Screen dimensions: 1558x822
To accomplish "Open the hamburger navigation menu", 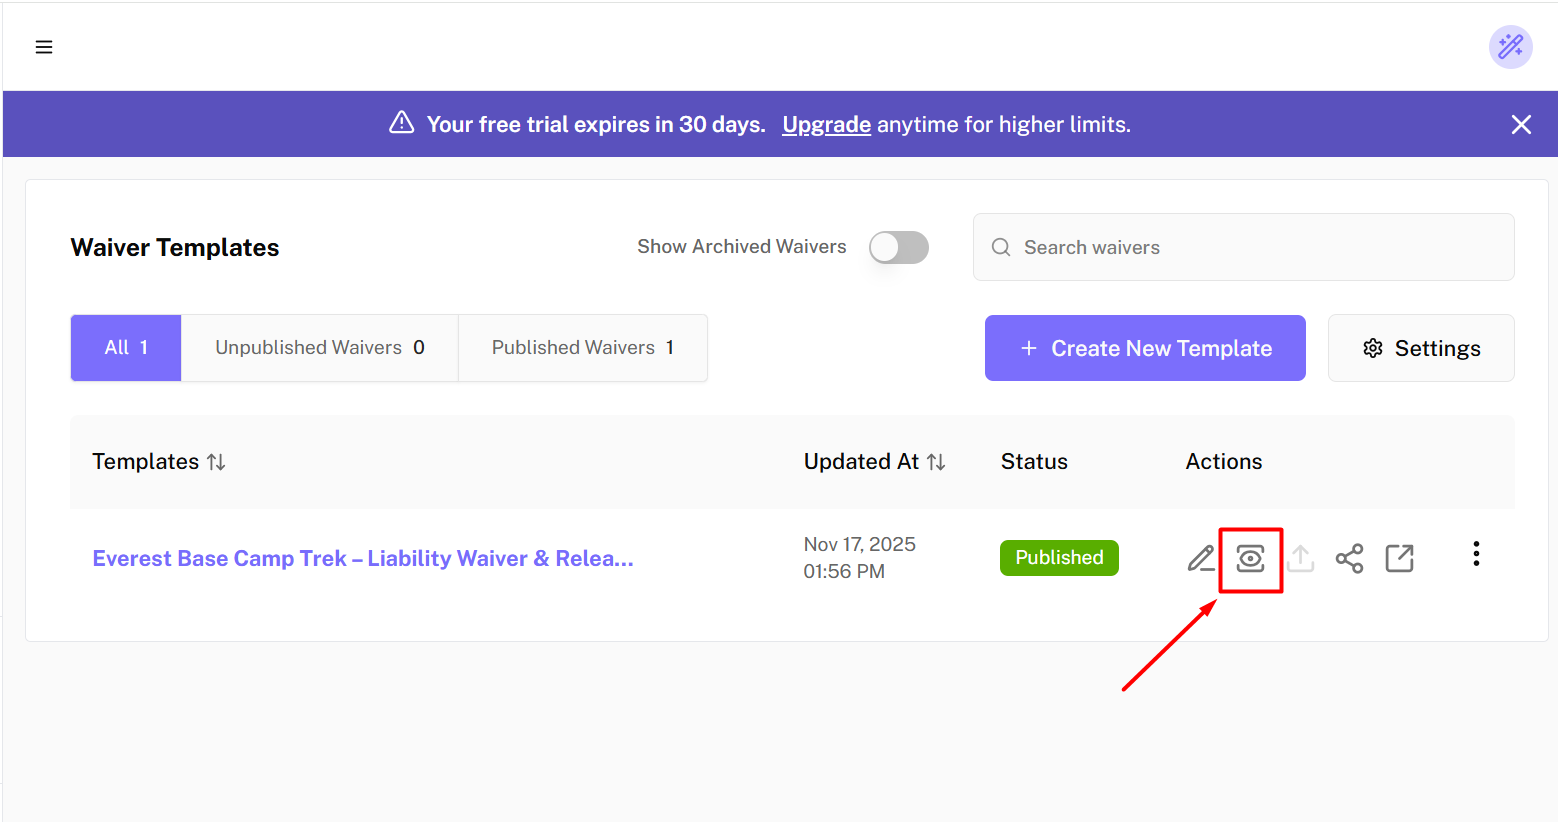I will point(44,47).
